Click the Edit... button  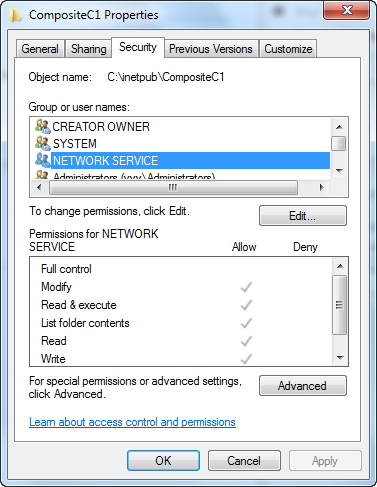point(303,216)
